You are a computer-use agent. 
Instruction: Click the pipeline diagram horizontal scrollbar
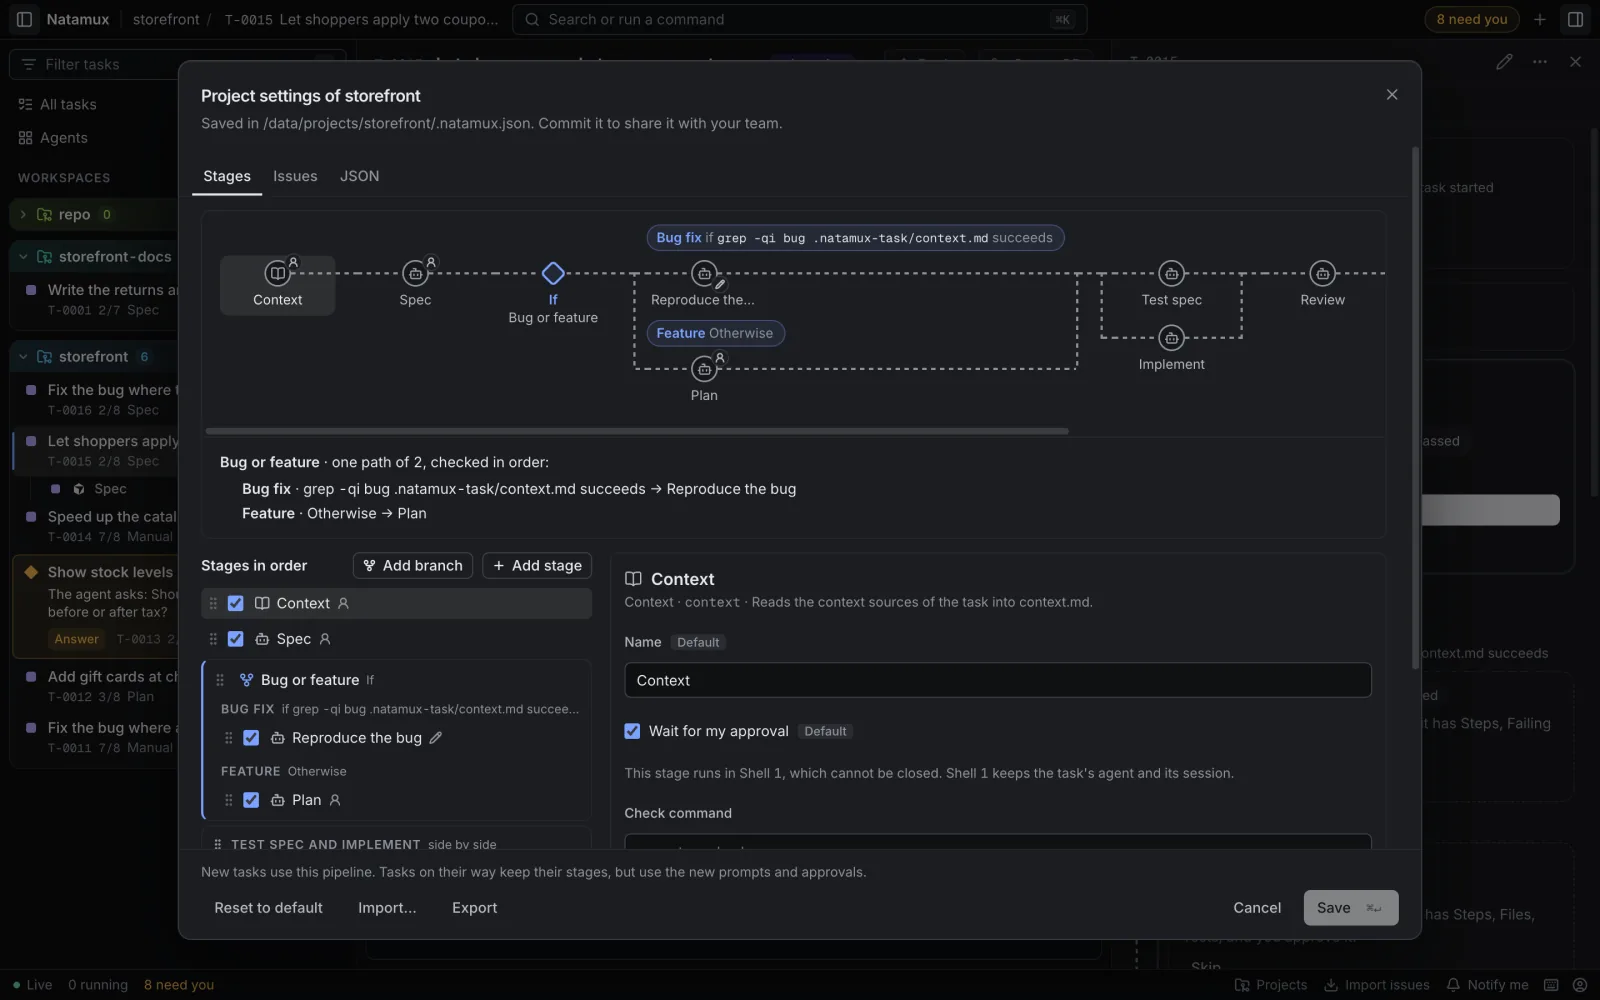(x=637, y=431)
